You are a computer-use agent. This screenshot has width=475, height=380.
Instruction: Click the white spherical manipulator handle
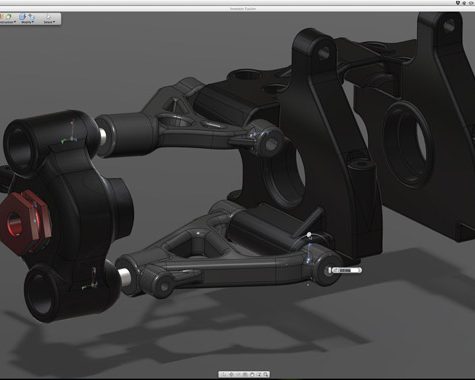tap(309, 235)
